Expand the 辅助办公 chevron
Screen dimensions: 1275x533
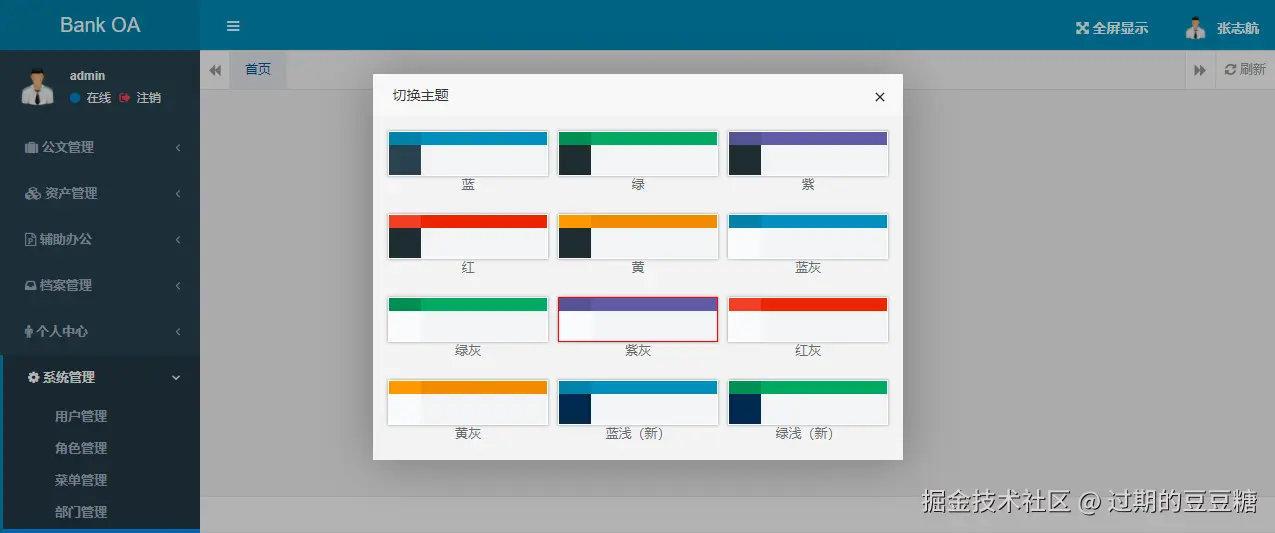(x=177, y=239)
